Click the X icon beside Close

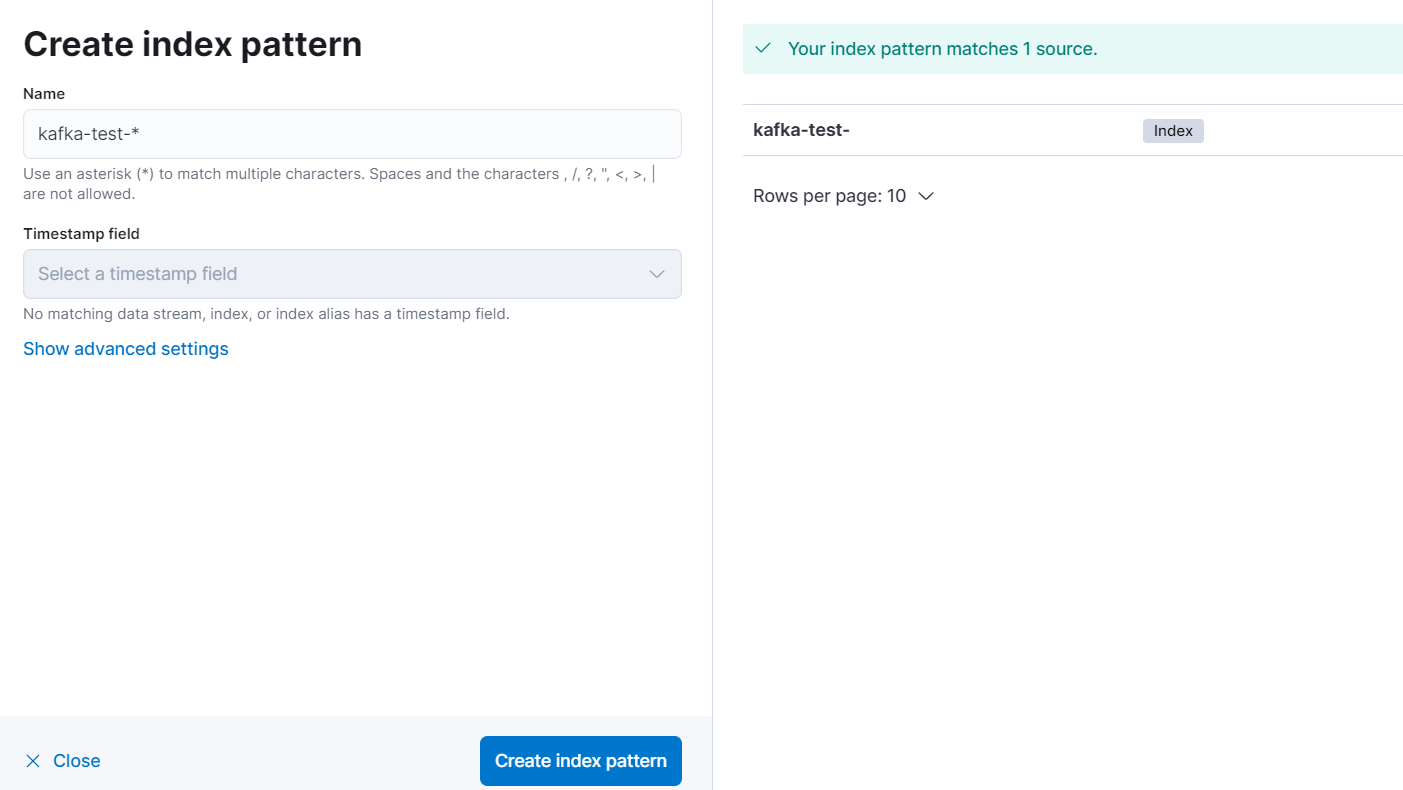(x=33, y=761)
